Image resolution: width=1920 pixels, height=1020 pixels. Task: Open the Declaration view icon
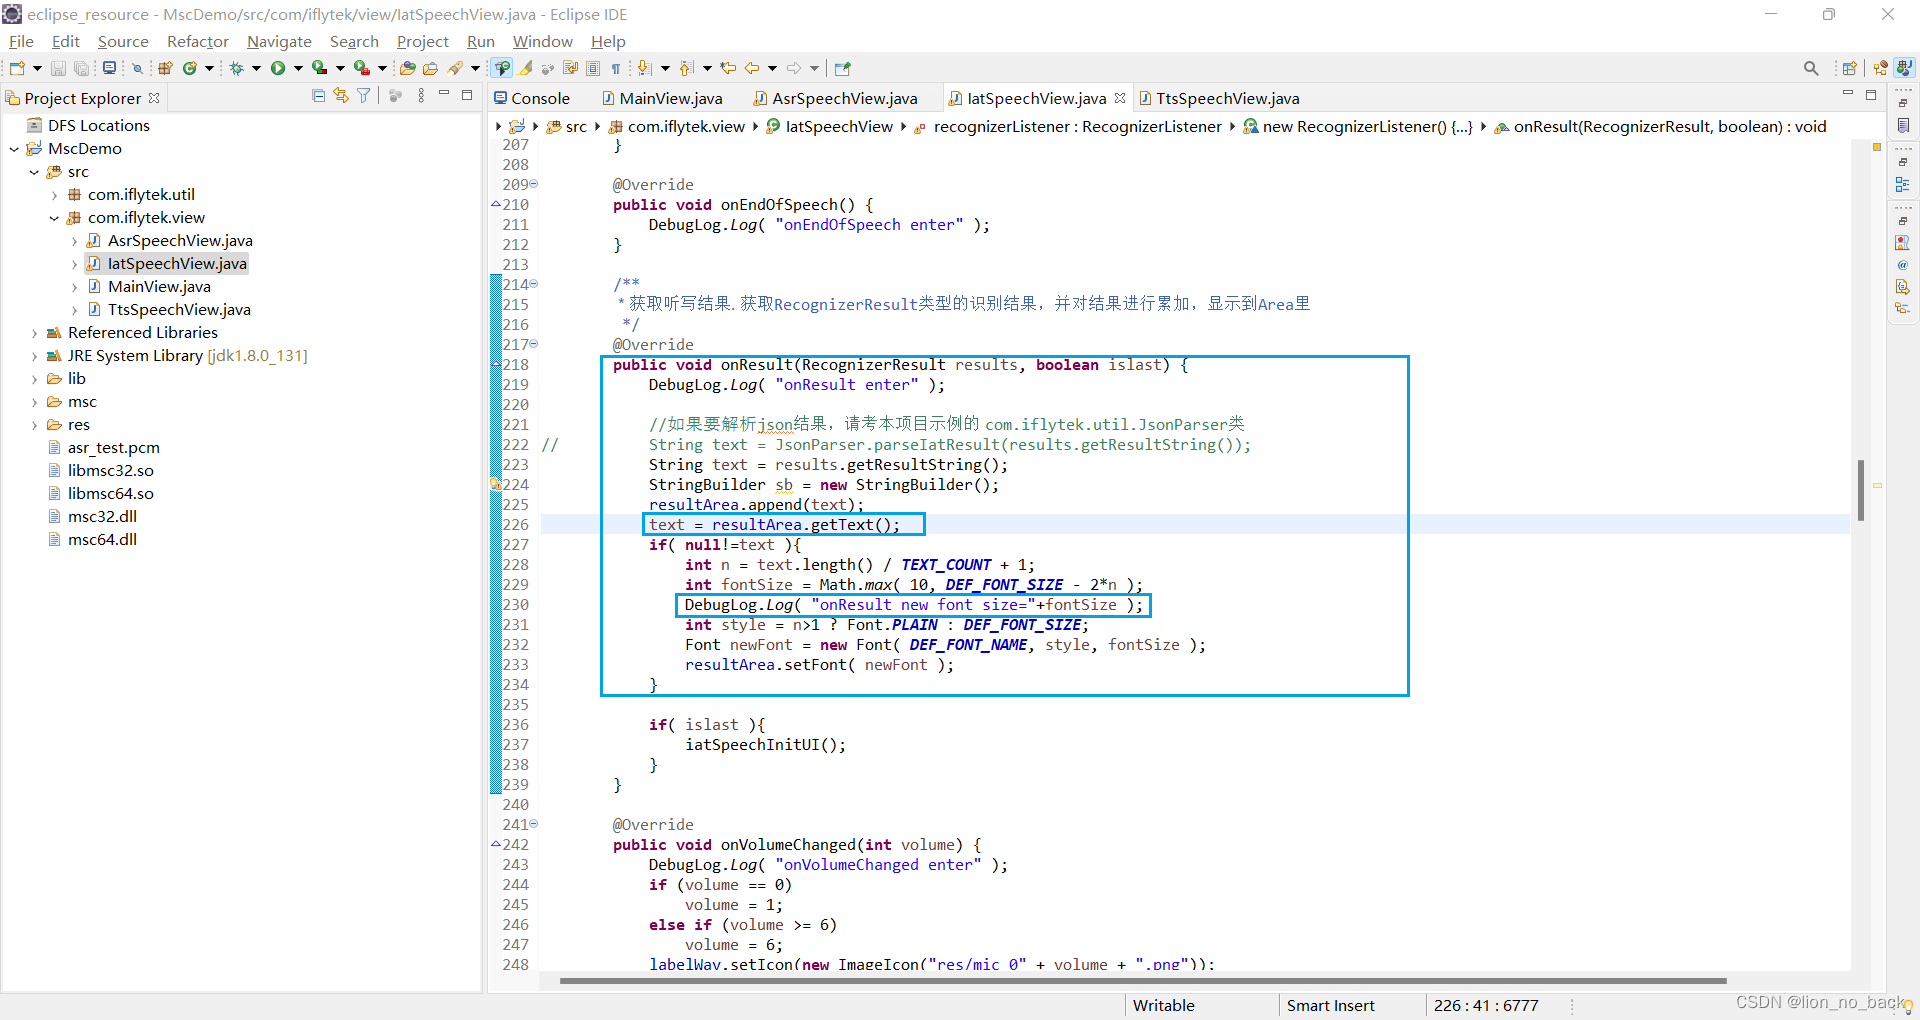coord(1903,287)
